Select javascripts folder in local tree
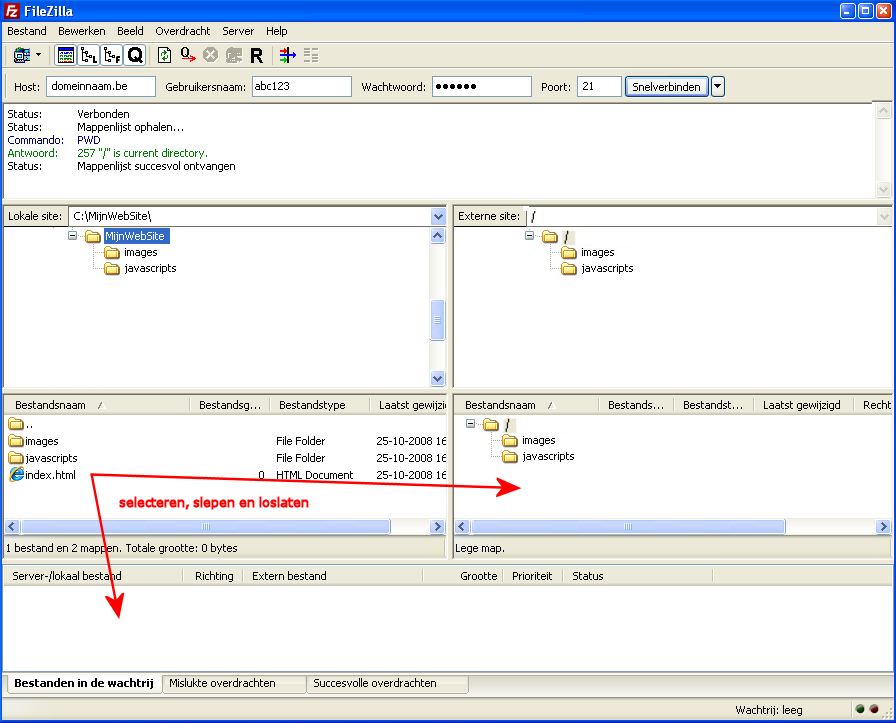The image size is (896, 723). (150, 268)
